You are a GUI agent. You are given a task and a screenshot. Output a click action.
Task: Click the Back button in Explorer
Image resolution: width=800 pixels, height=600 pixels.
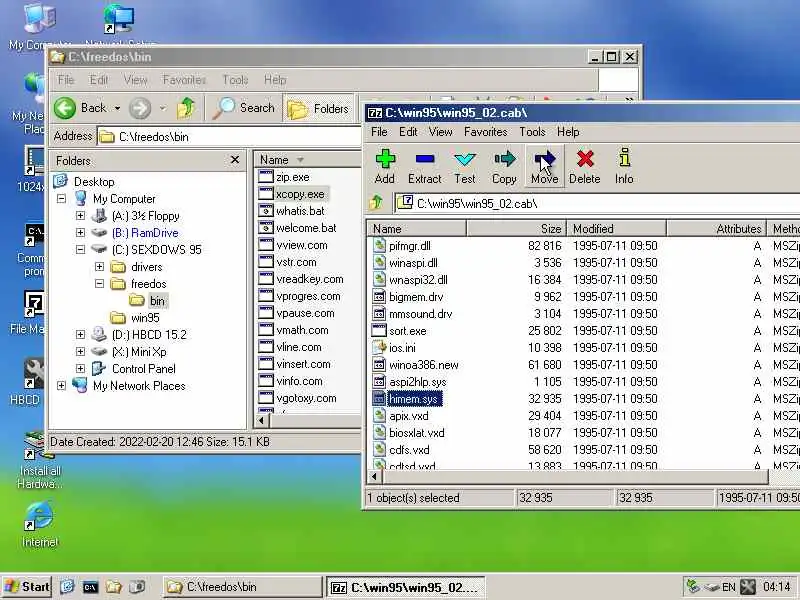pyautogui.click(x=81, y=108)
